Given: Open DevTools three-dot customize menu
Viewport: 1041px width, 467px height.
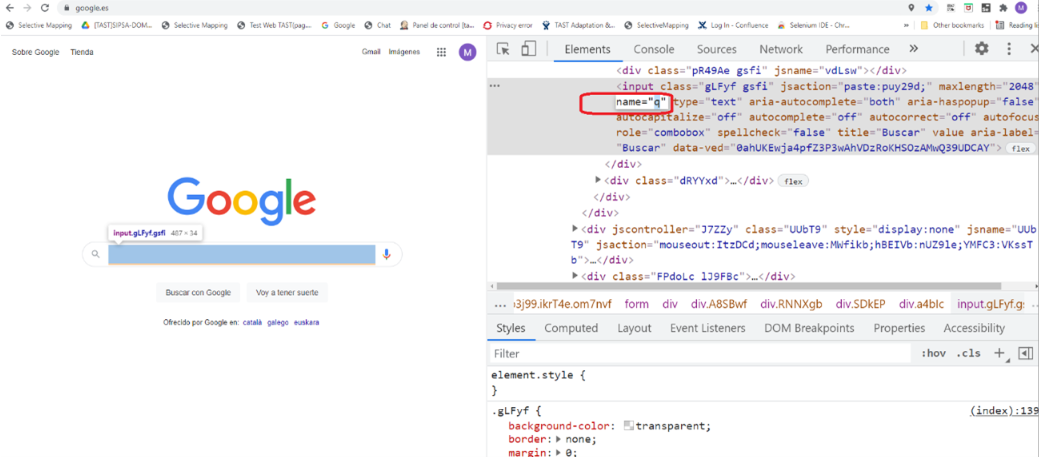Looking at the screenshot, I should click(x=1009, y=49).
